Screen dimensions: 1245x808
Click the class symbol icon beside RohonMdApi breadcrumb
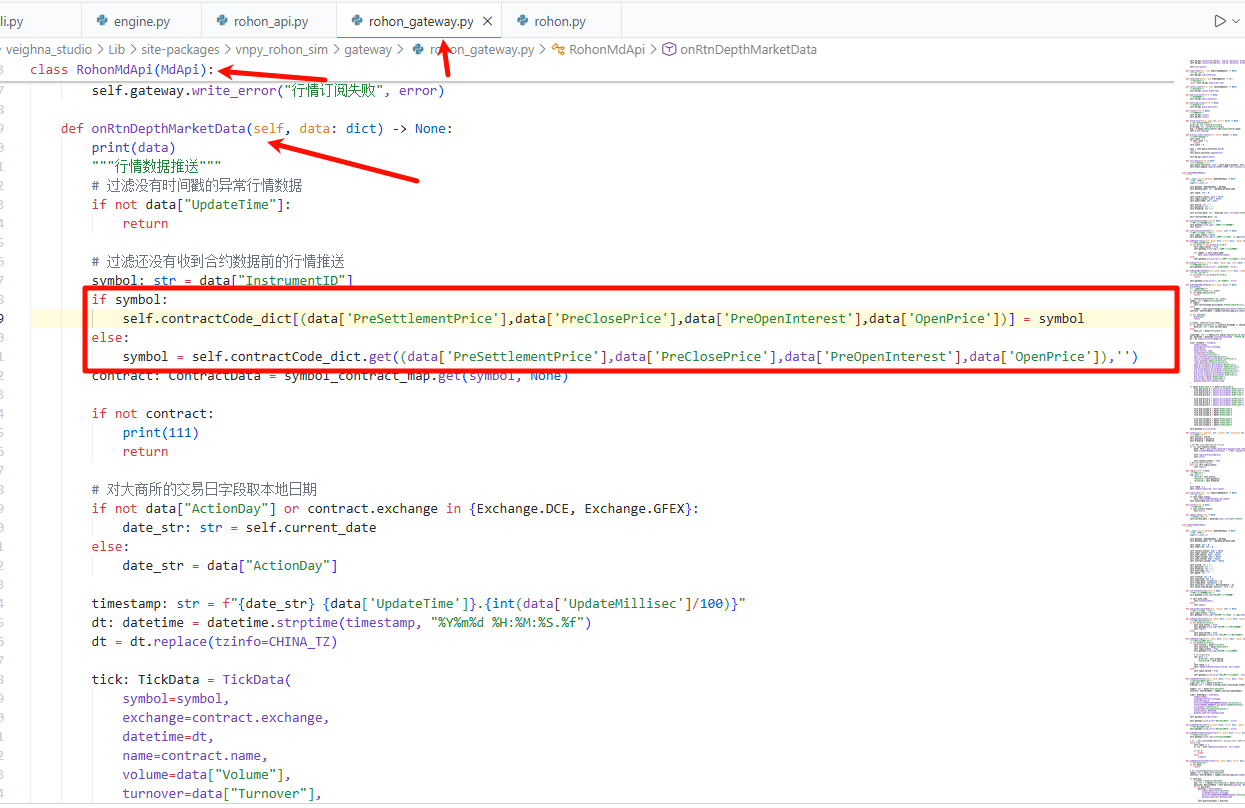coord(558,49)
